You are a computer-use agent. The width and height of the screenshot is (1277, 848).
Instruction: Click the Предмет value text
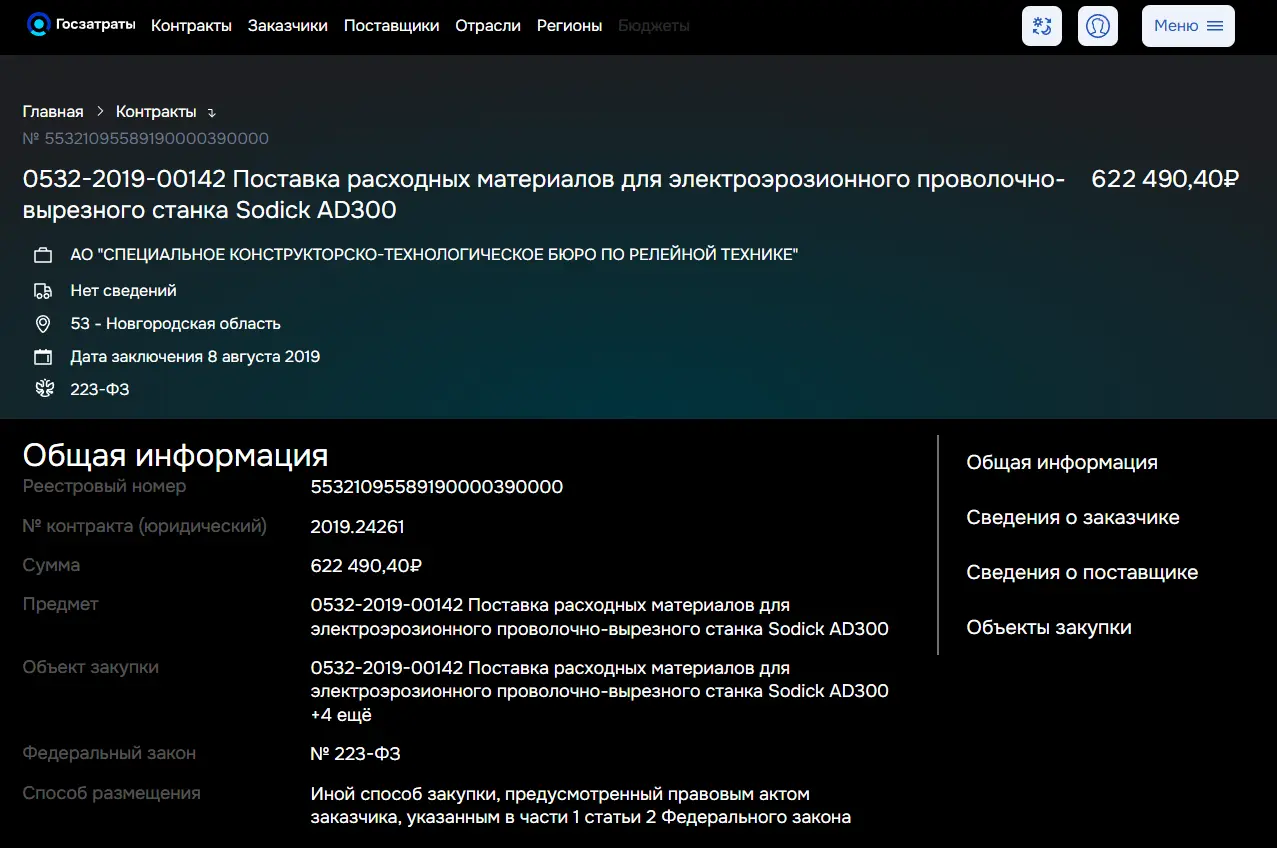[x=600, y=618]
